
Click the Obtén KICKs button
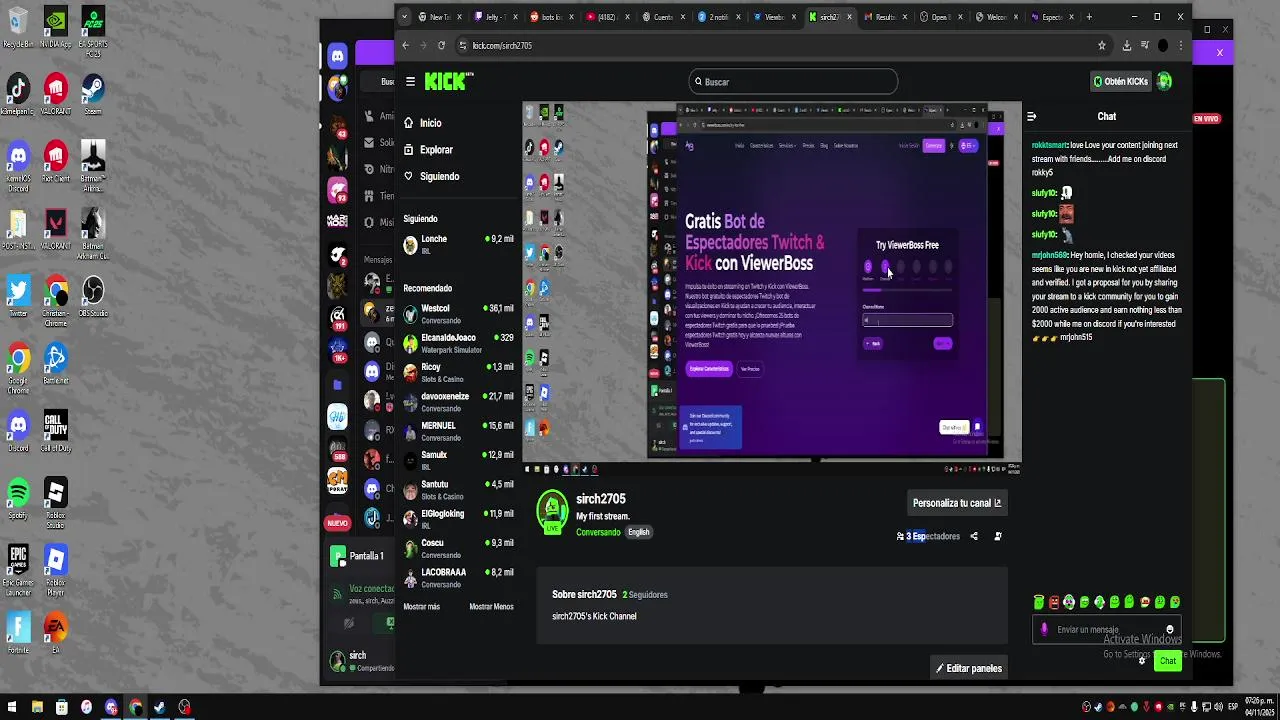tap(1121, 82)
